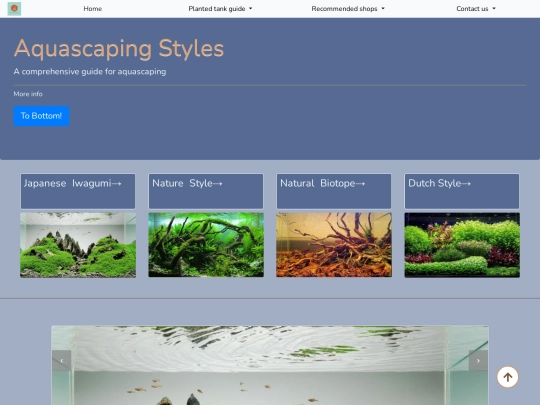Image resolution: width=540 pixels, height=405 pixels.
Task: Open the Home nav link
Action: pos(93,9)
